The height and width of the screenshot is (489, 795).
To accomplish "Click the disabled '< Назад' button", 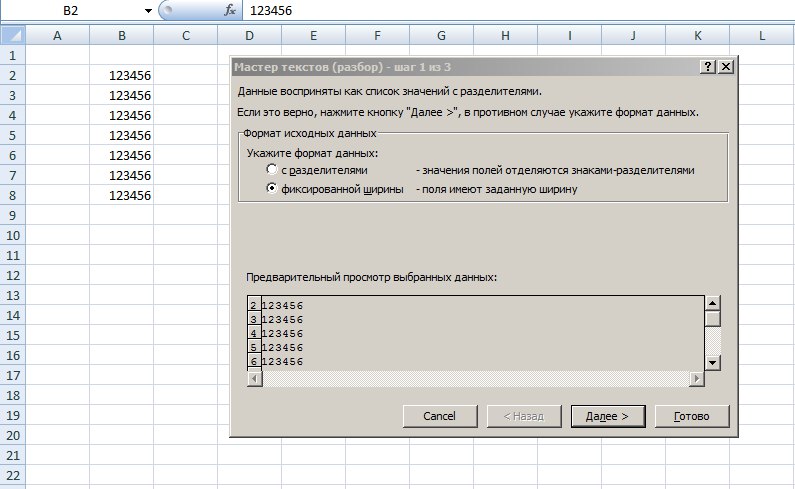I will point(524,416).
